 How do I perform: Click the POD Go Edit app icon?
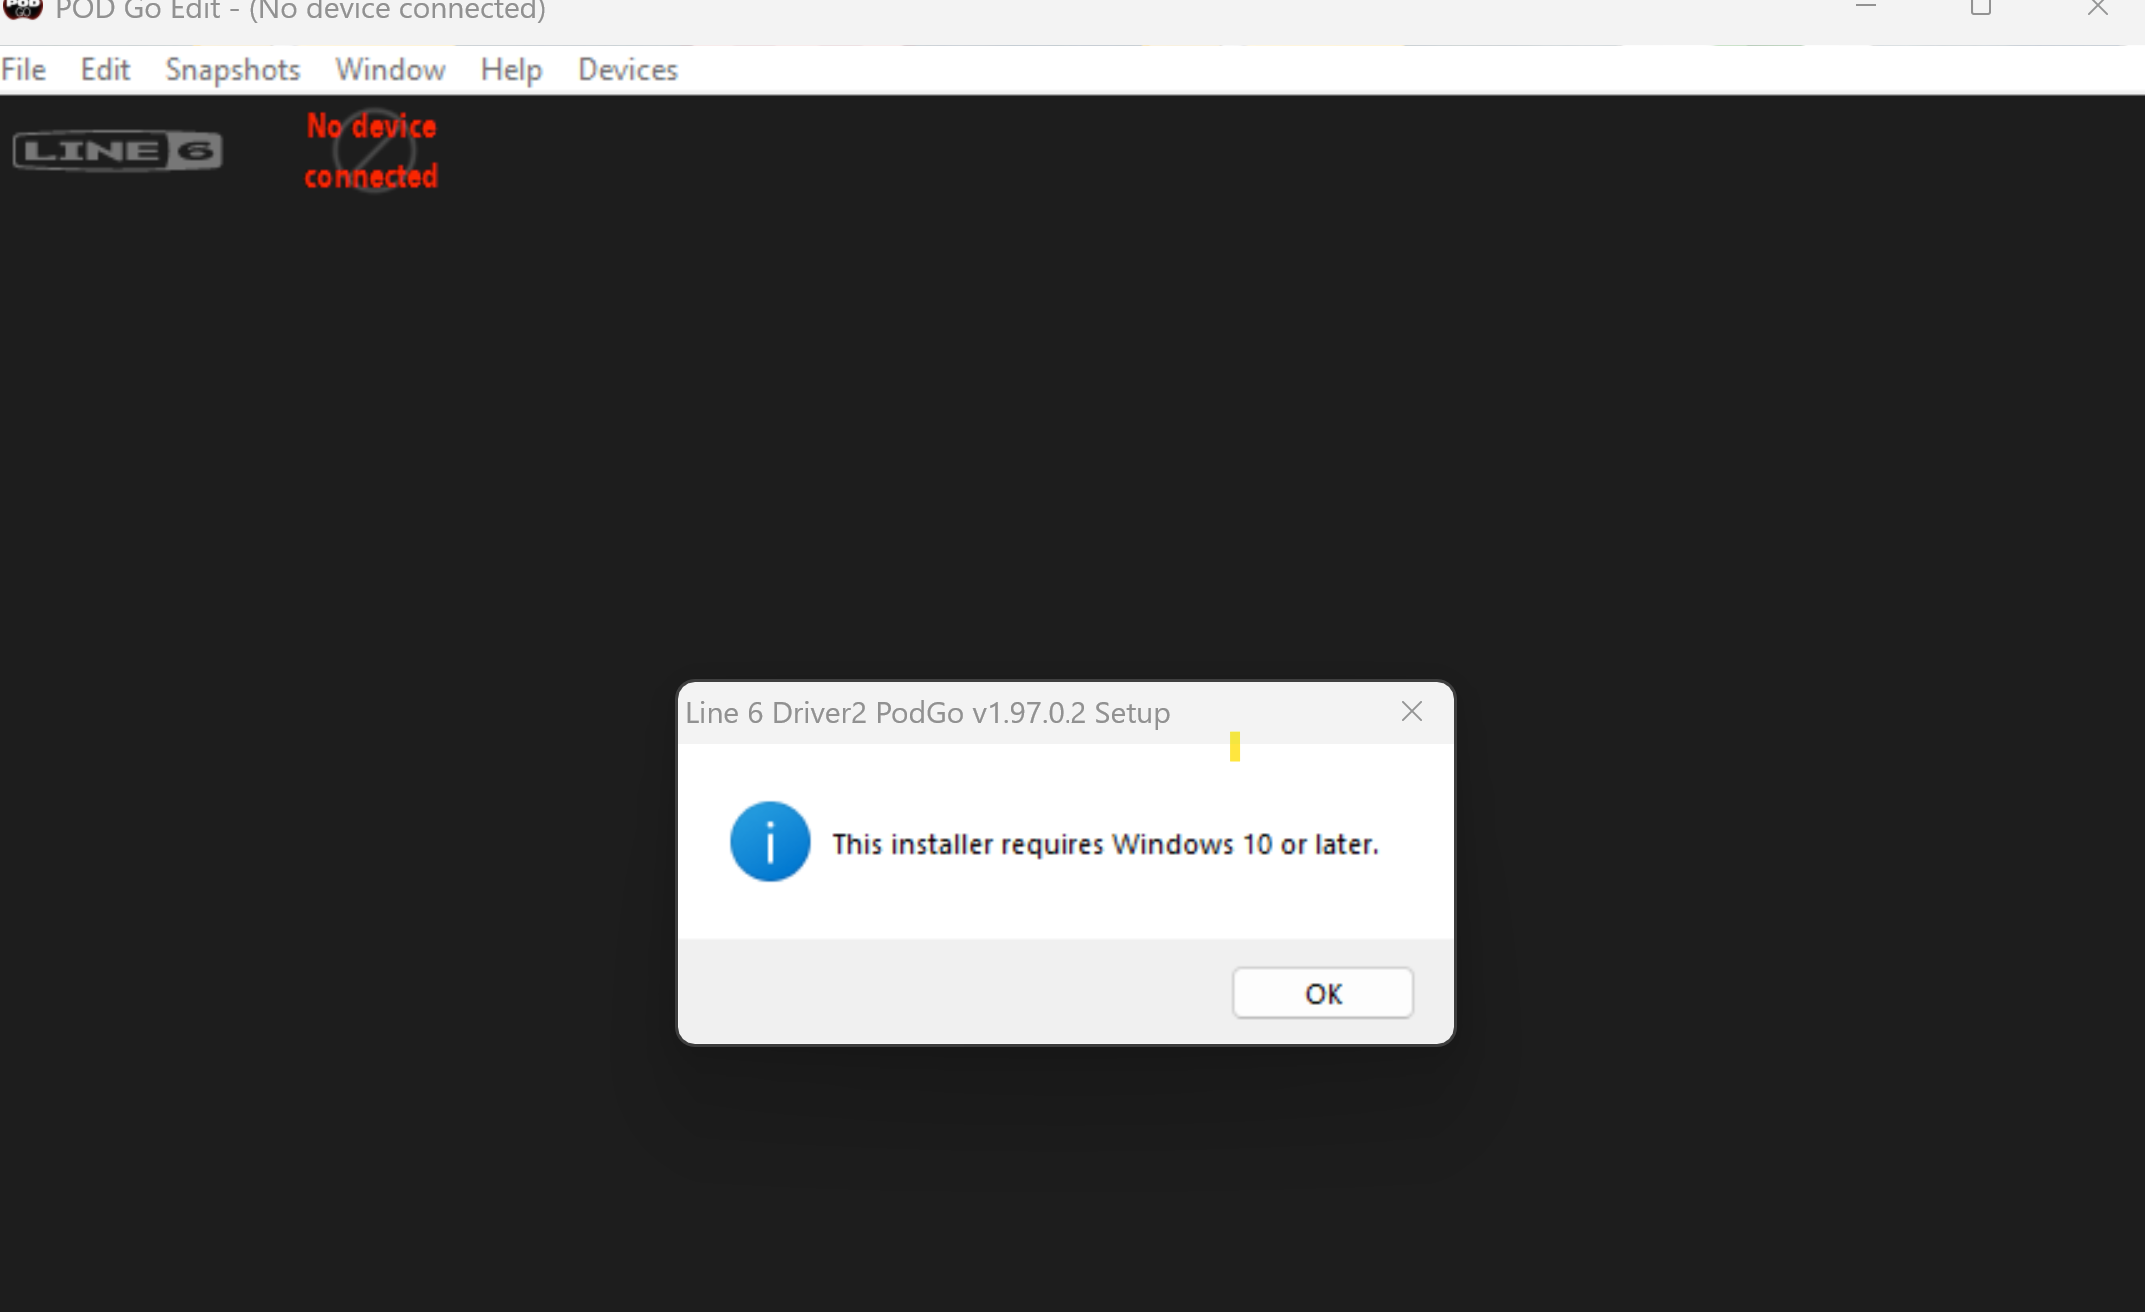[22, 9]
